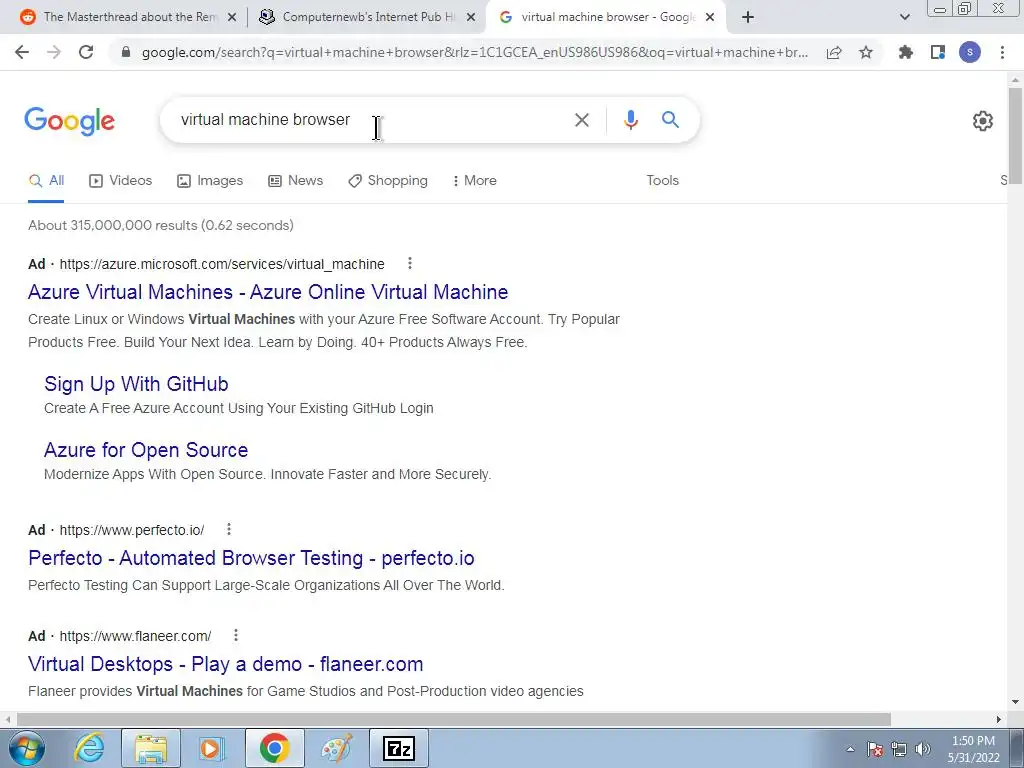1024x768 pixels.
Task: Click the Google logo
Action: click(70, 121)
